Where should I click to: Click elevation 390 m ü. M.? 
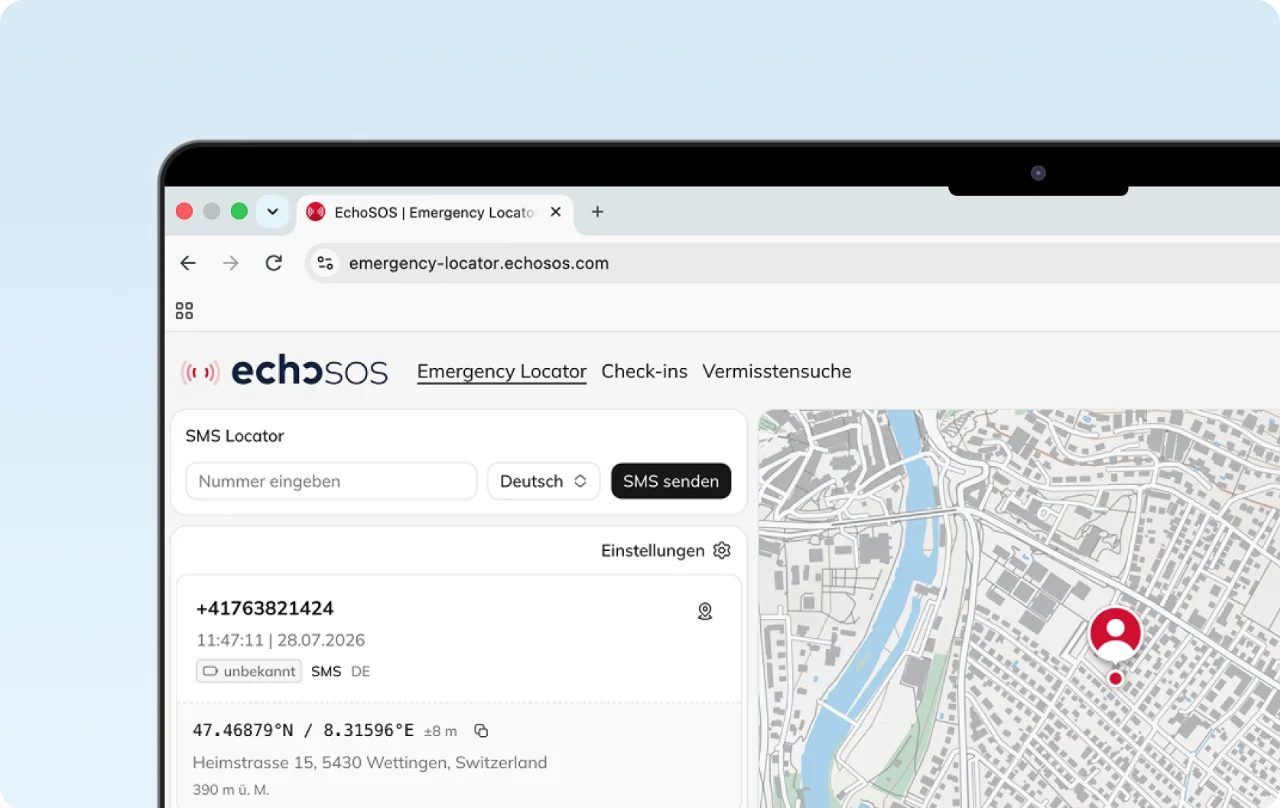point(231,790)
